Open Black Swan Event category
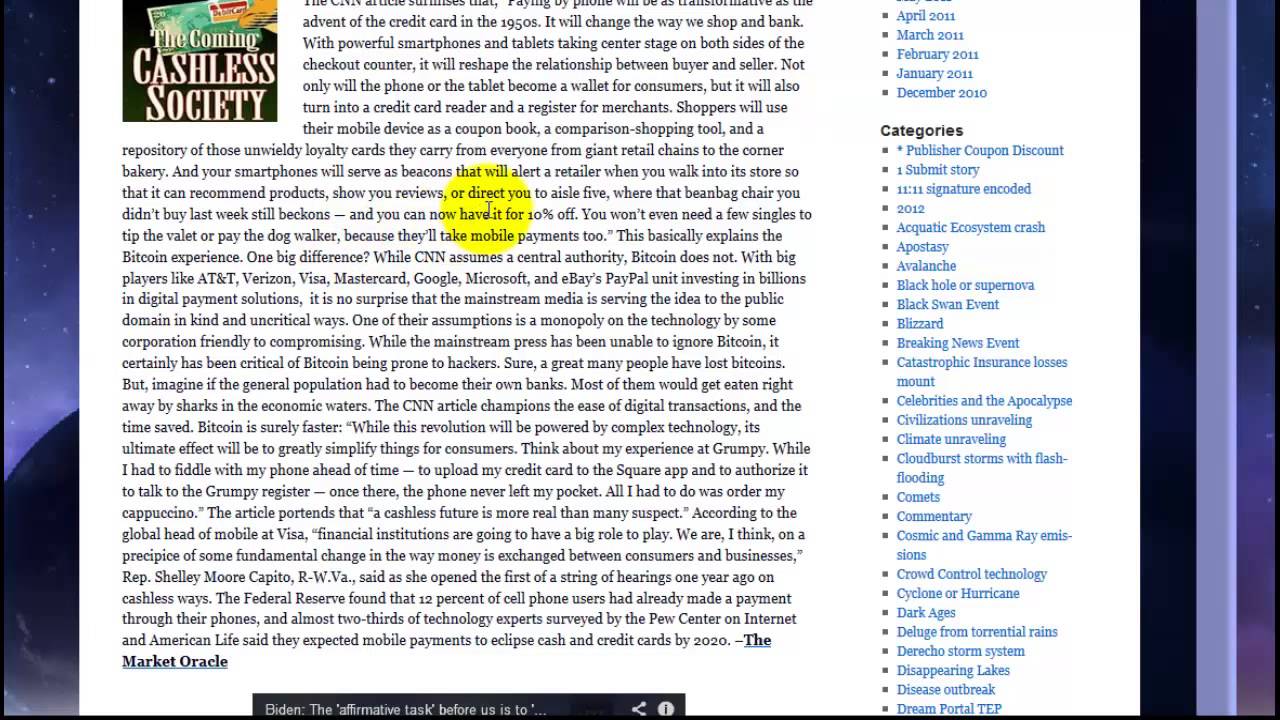This screenshot has height=720, width=1280. [947, 304]
